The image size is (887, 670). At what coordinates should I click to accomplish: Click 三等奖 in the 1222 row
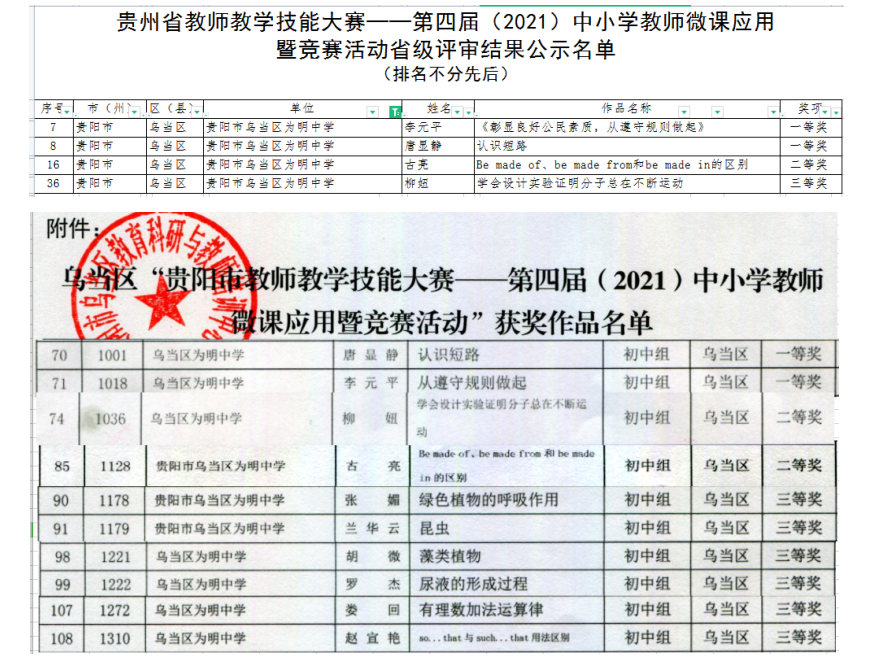click(798, 583)
